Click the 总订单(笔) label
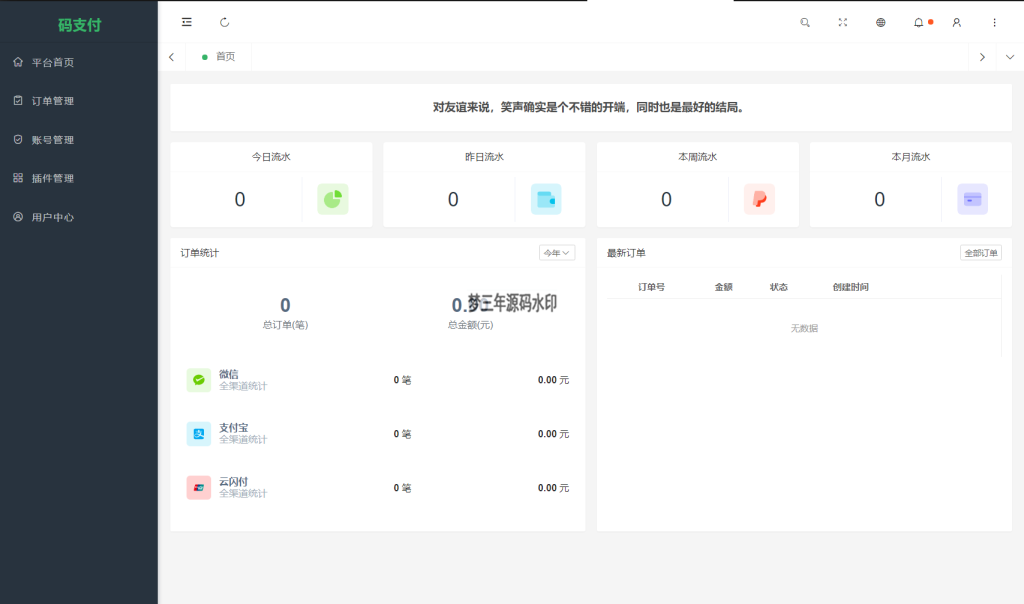This screenshot has height=604, width=1024. [x=285, y=325]
